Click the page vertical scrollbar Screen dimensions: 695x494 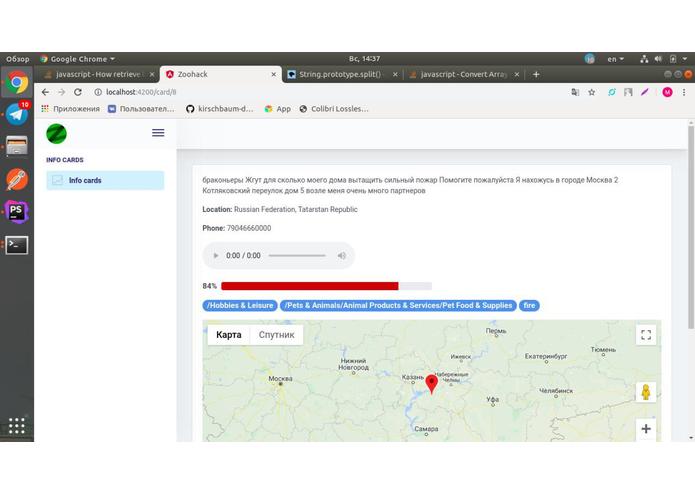(691, 228)
